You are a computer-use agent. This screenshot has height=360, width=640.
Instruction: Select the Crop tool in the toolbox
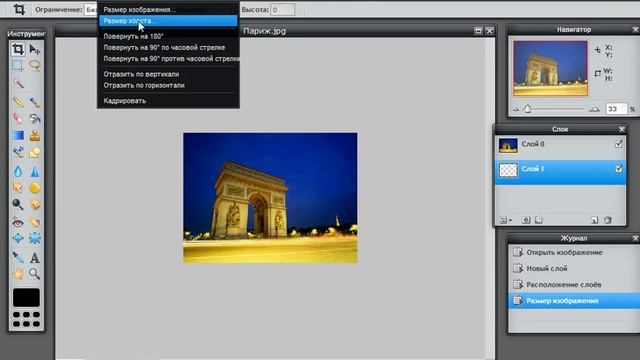point(18,49)
